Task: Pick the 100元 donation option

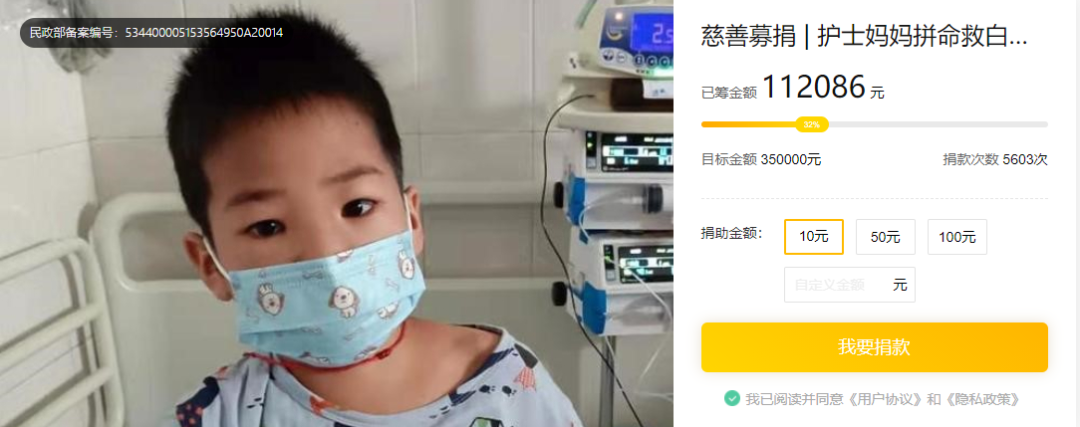Action: click(957, 237)
